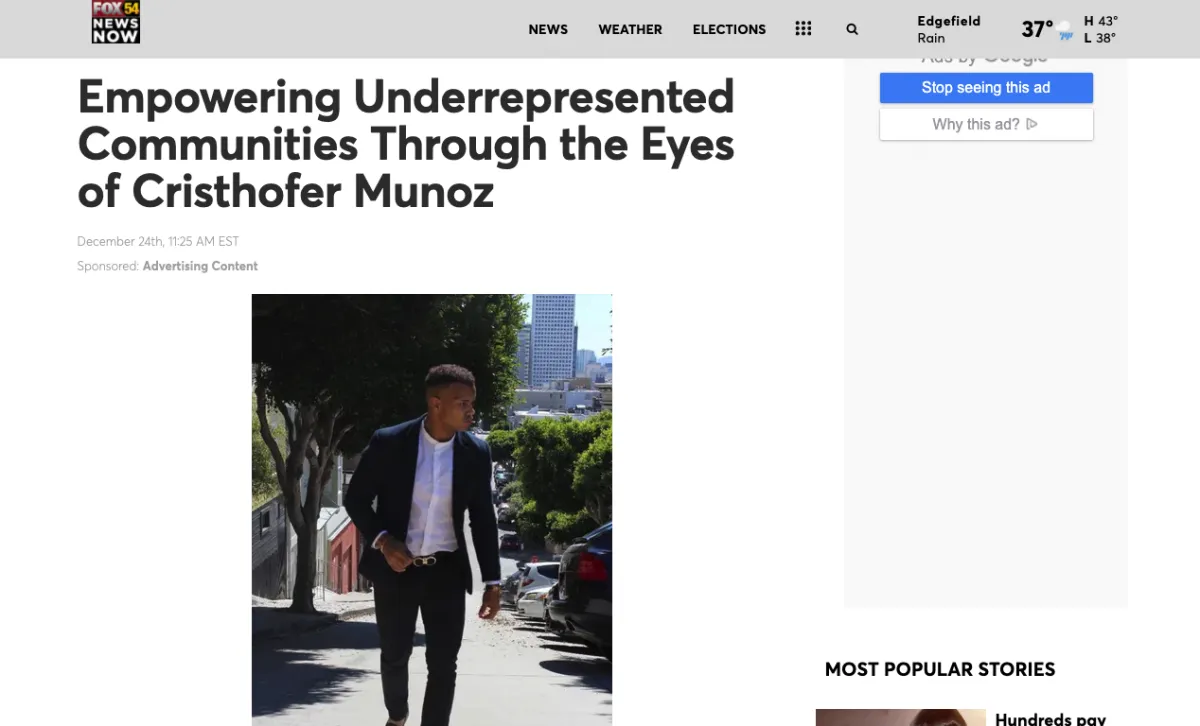Open the Hundreds pay story link
The width and height of the screenshot is (1200, 726).
click(x=1050, y=718)
